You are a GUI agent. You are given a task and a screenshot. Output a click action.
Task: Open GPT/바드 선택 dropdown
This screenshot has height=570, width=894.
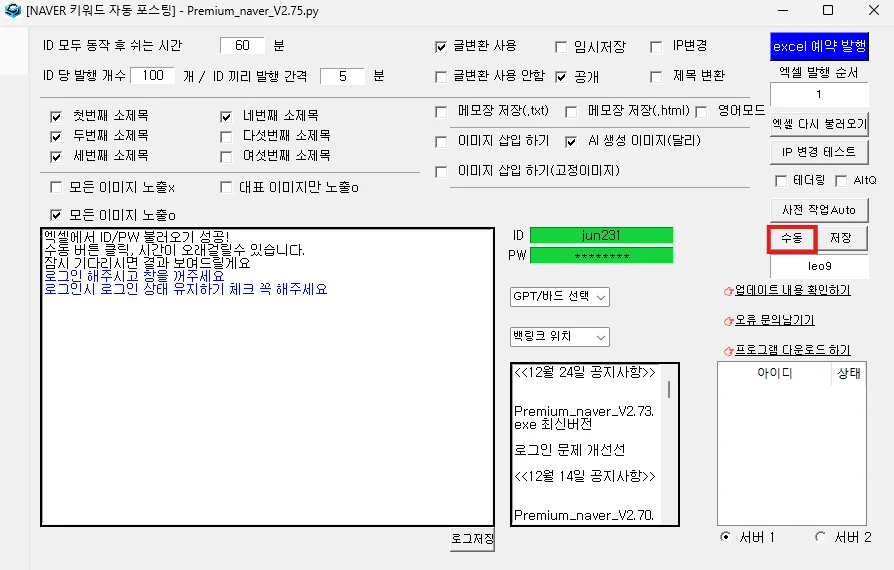[x=560, y=296]
